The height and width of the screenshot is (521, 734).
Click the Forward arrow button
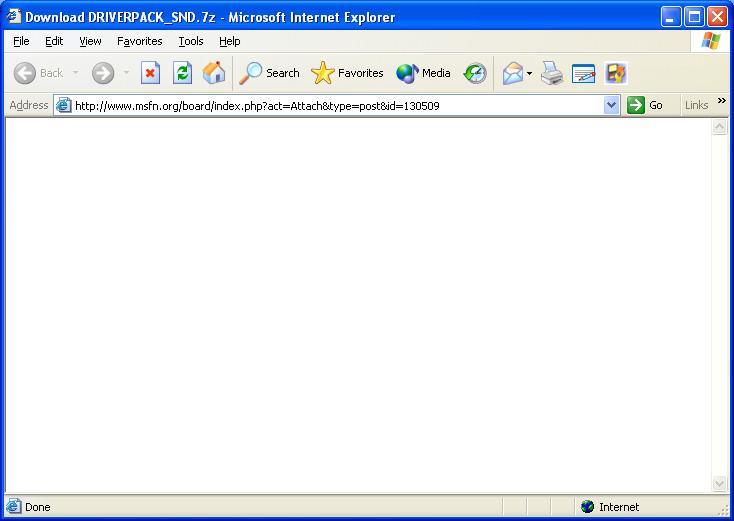click(103, 73)
